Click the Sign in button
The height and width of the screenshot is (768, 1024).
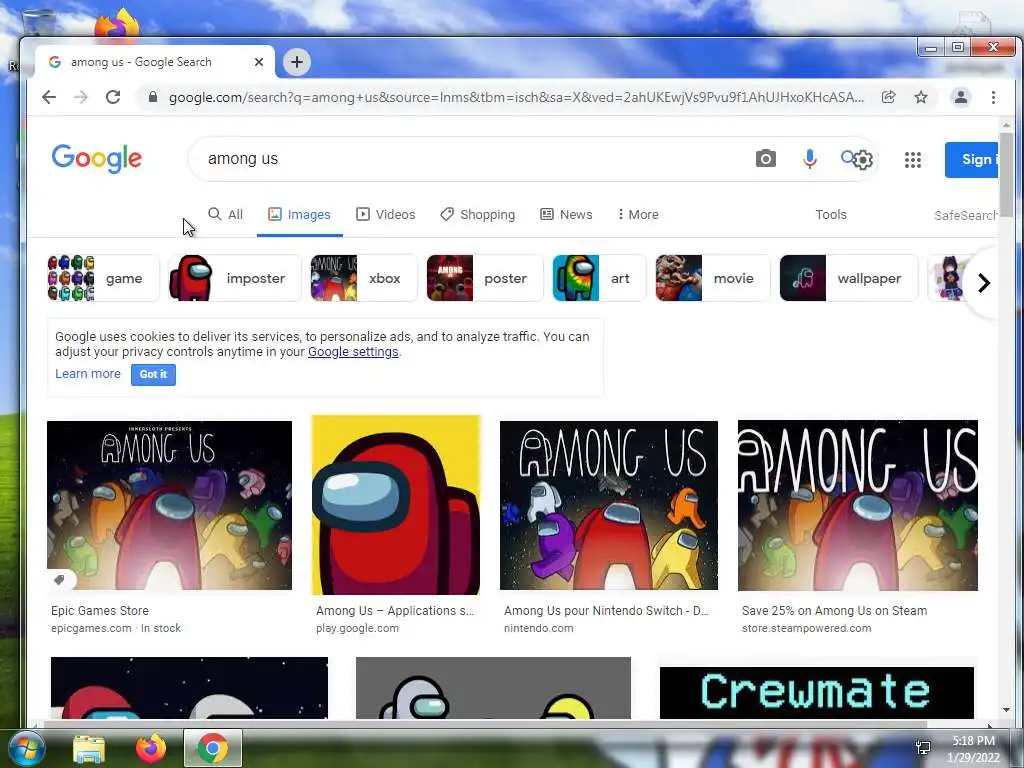click(x=971, y=159)
